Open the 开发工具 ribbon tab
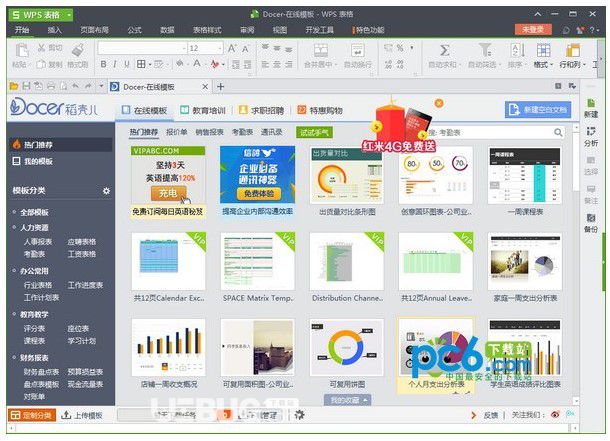 [319, 30]
